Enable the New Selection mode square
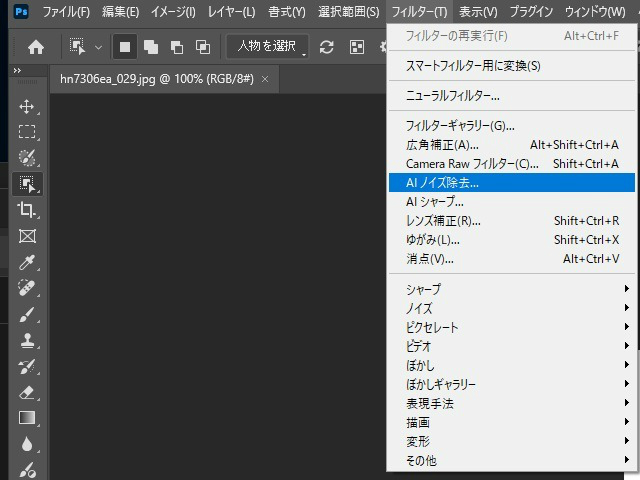640x480 pixels. point(126,47)
